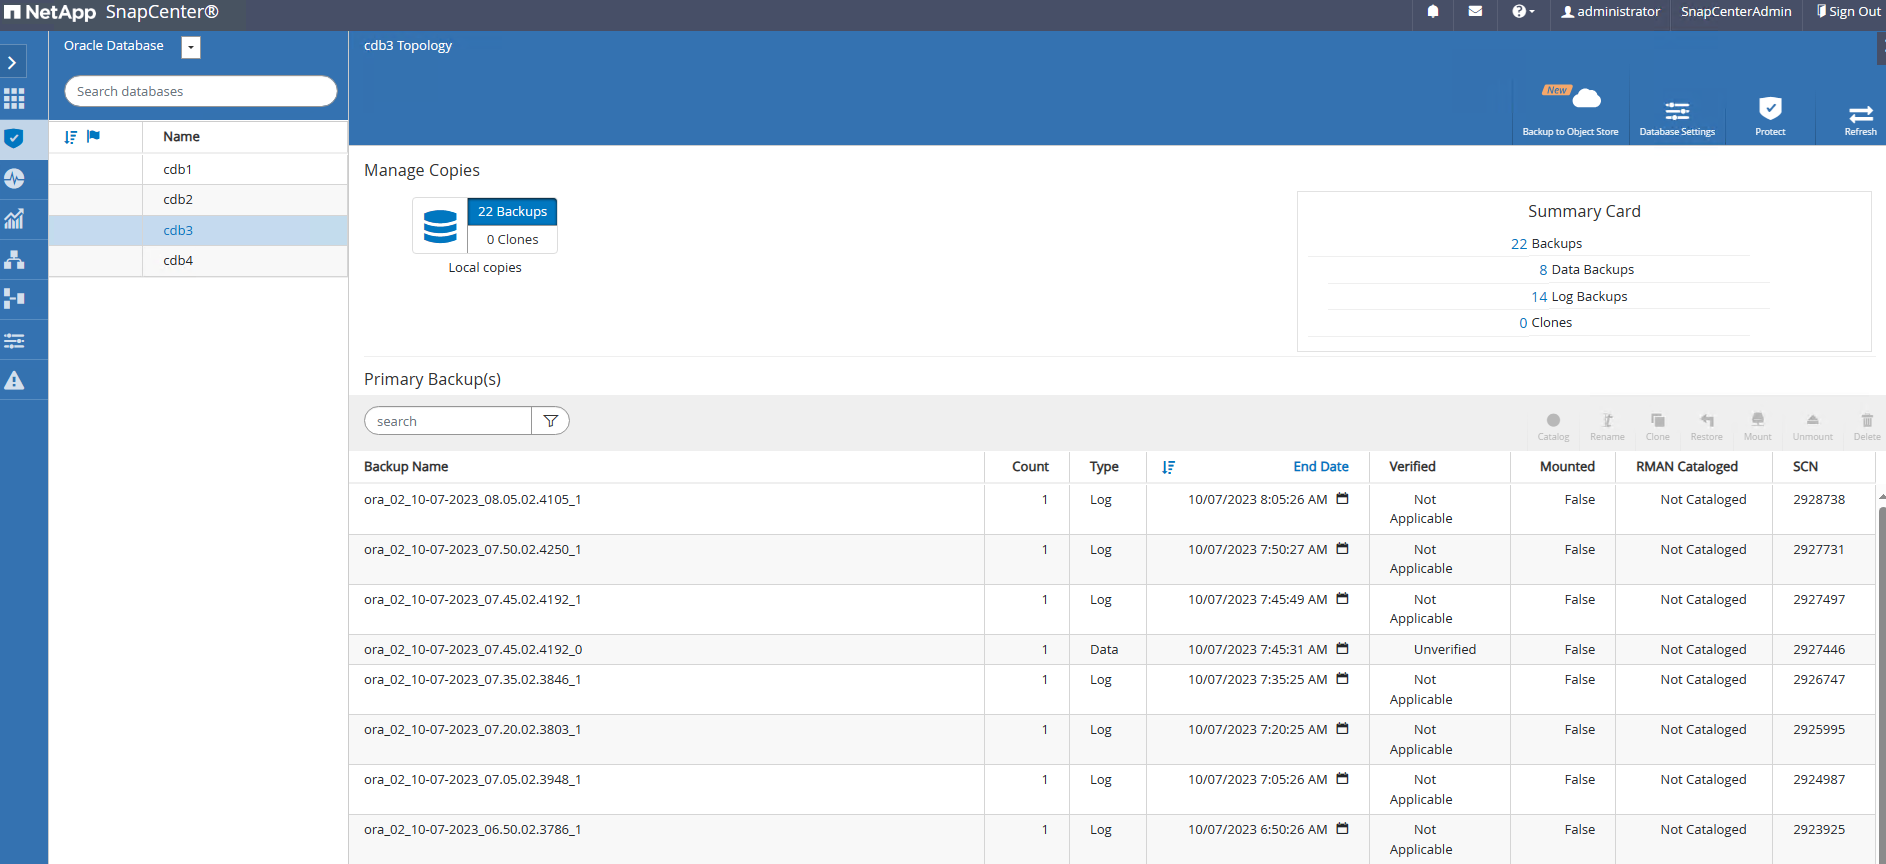Sort backups by End Date column
Screen dimensions: 1886x864
(x=1320, y=467)
